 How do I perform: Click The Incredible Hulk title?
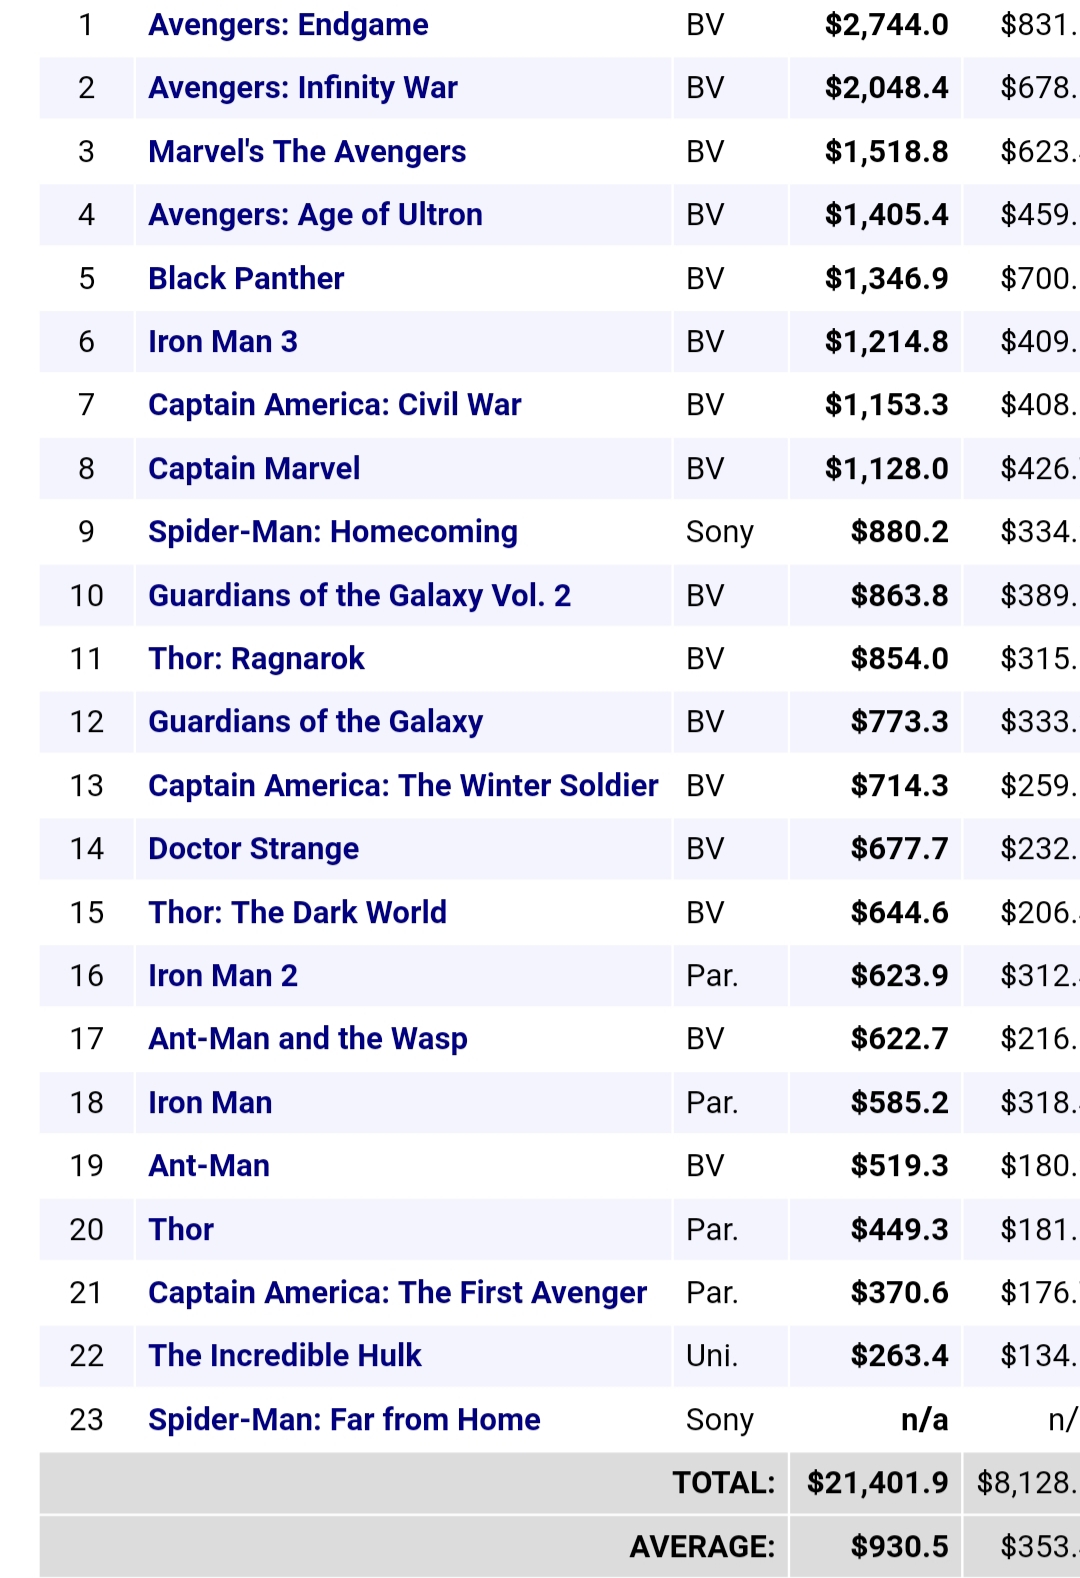click(x=285, y=1356)
